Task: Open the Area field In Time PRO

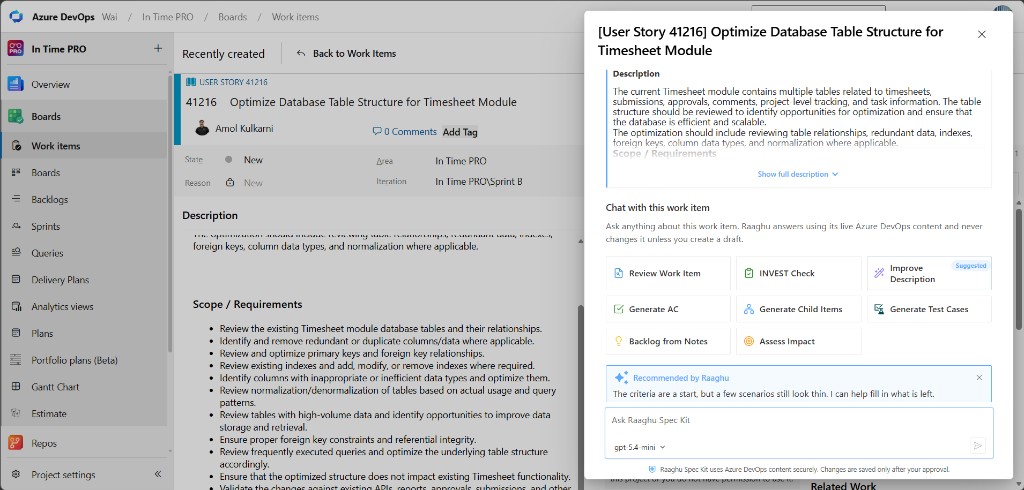Action: click(x=461, y=161)
